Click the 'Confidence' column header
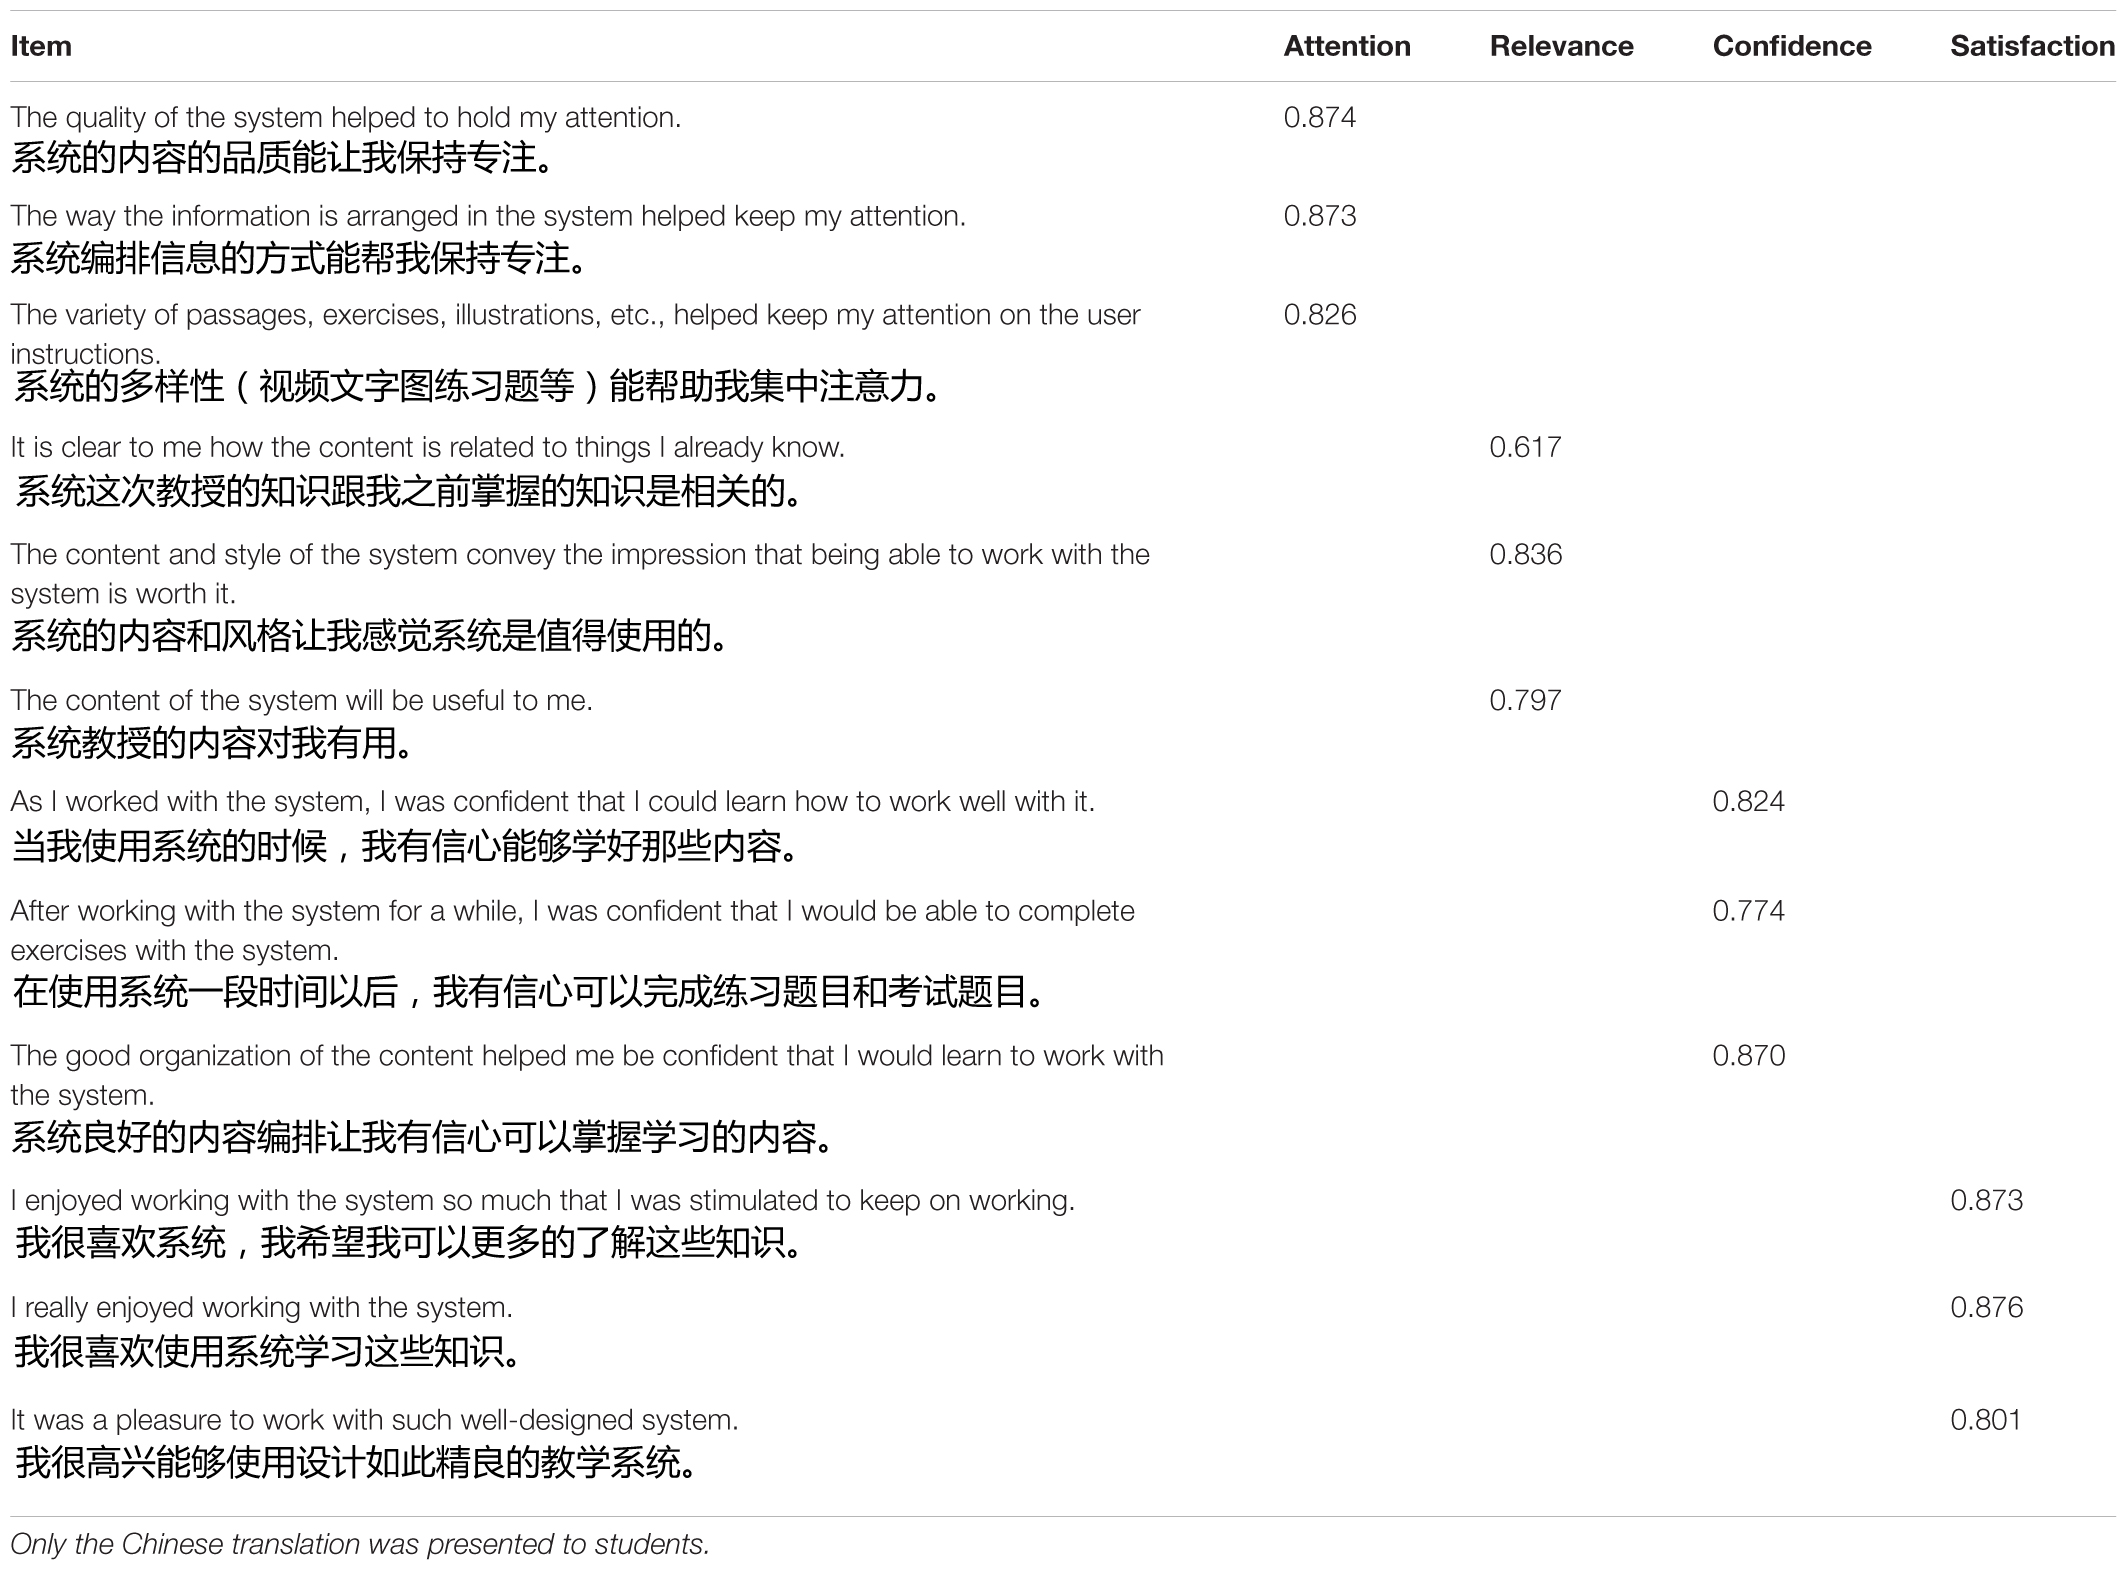 tap(1792, 46)
